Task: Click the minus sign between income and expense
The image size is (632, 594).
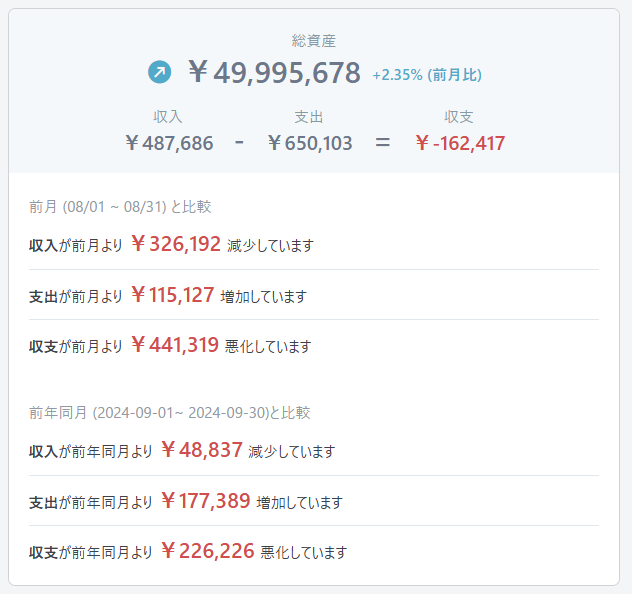Action: (x=239, y=142)
